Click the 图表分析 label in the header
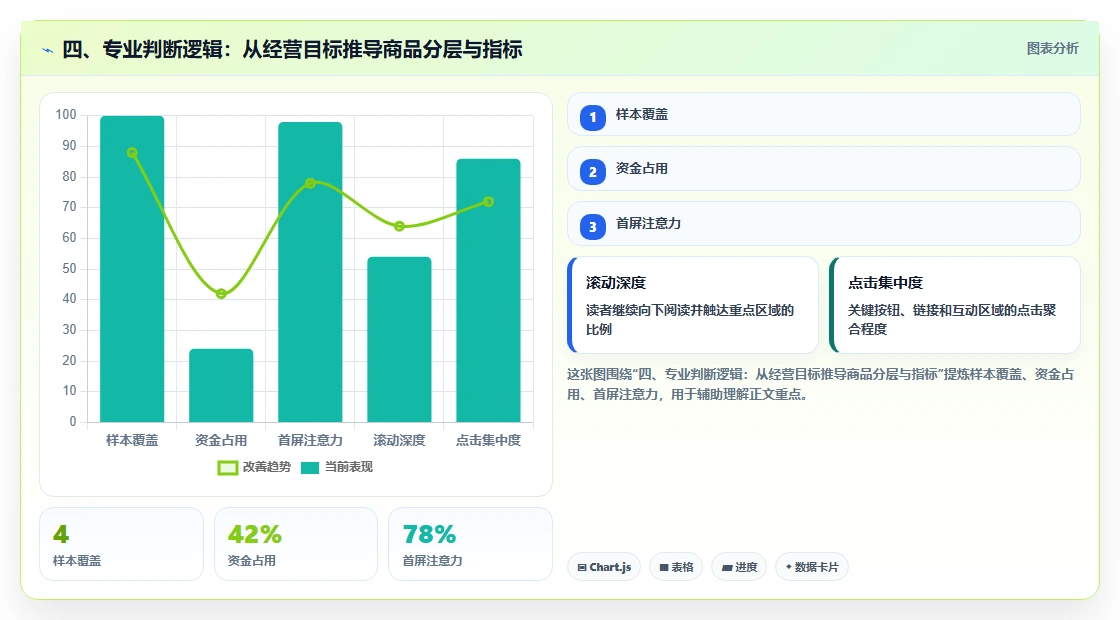This screenshot has height=620, width=1120. click(1052, 49)
